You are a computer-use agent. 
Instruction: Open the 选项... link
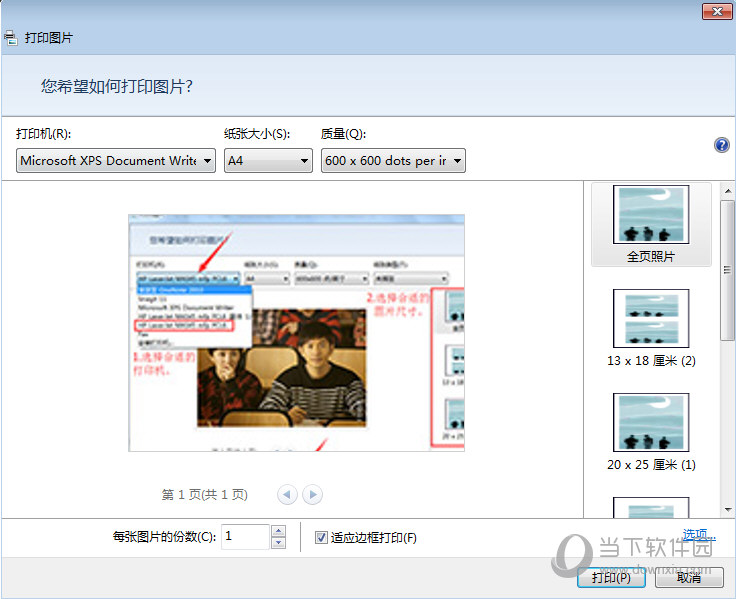pyautogui.click(x=699, y=535)
